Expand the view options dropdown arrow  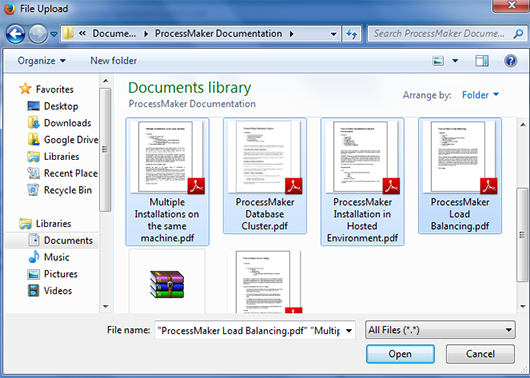coord(455,61)
